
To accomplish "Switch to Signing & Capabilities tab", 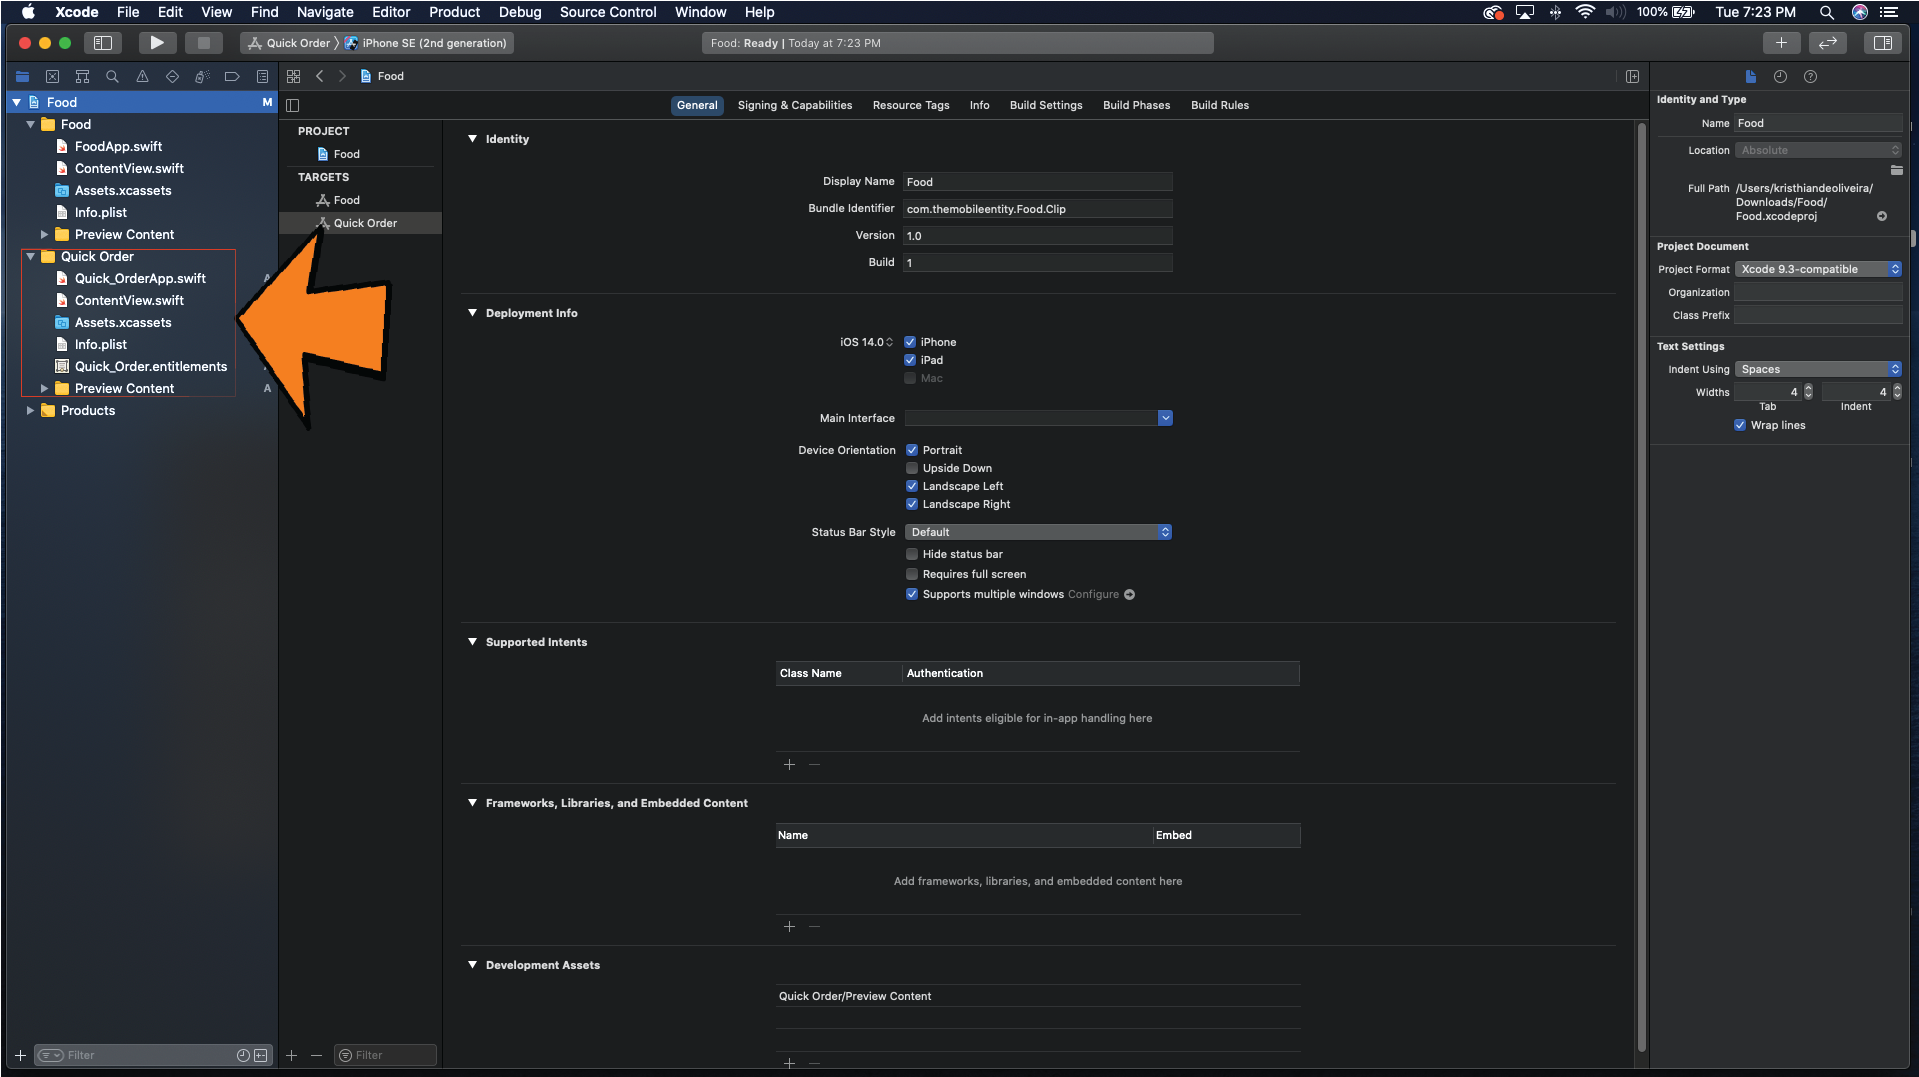I will pos(794,105).
